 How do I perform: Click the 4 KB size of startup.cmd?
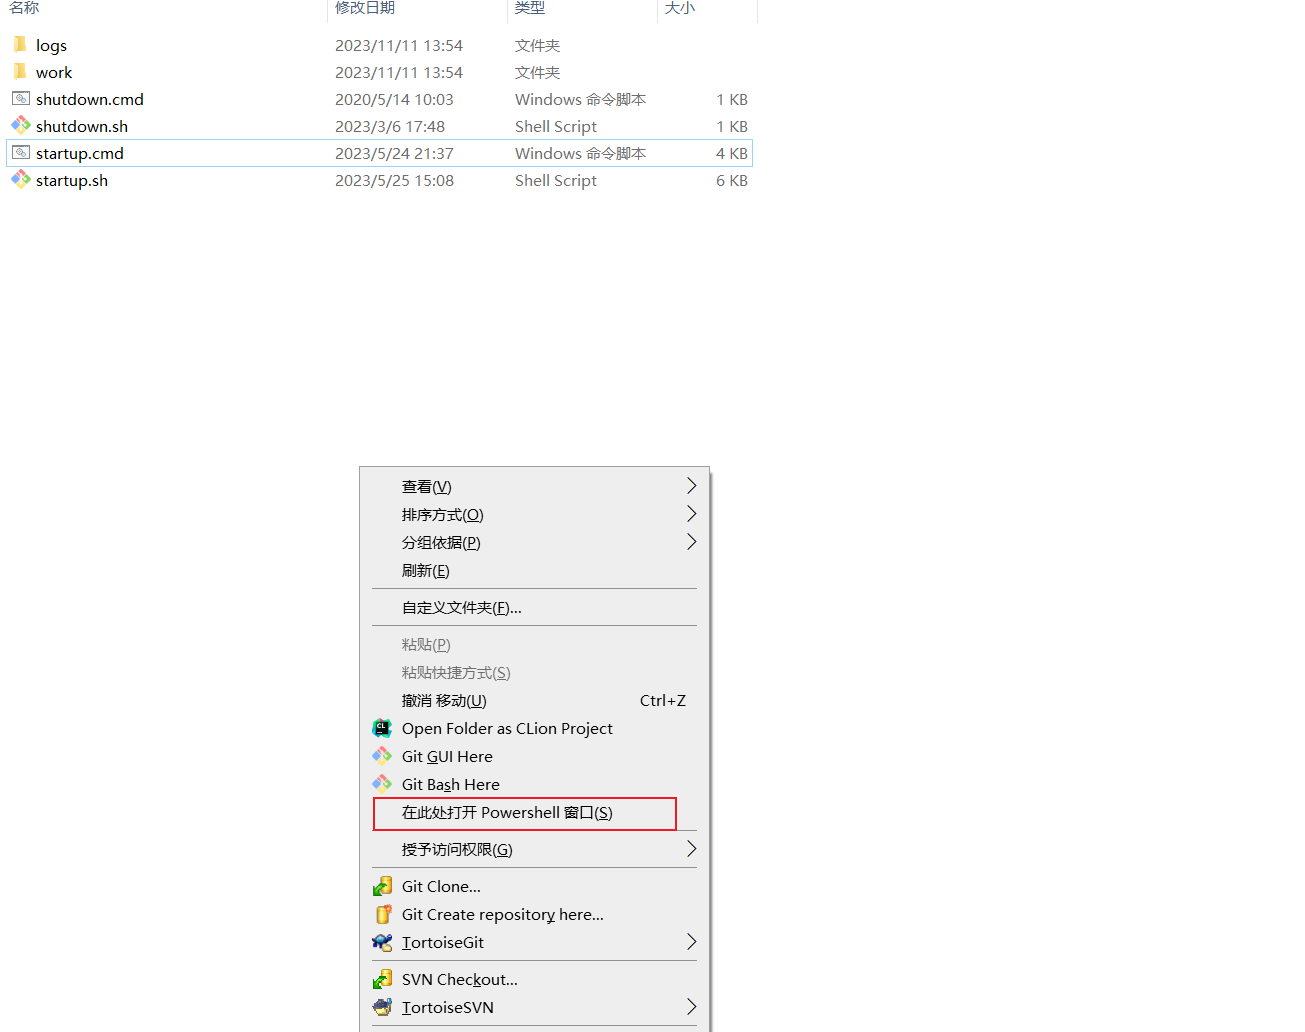(732, 153)
